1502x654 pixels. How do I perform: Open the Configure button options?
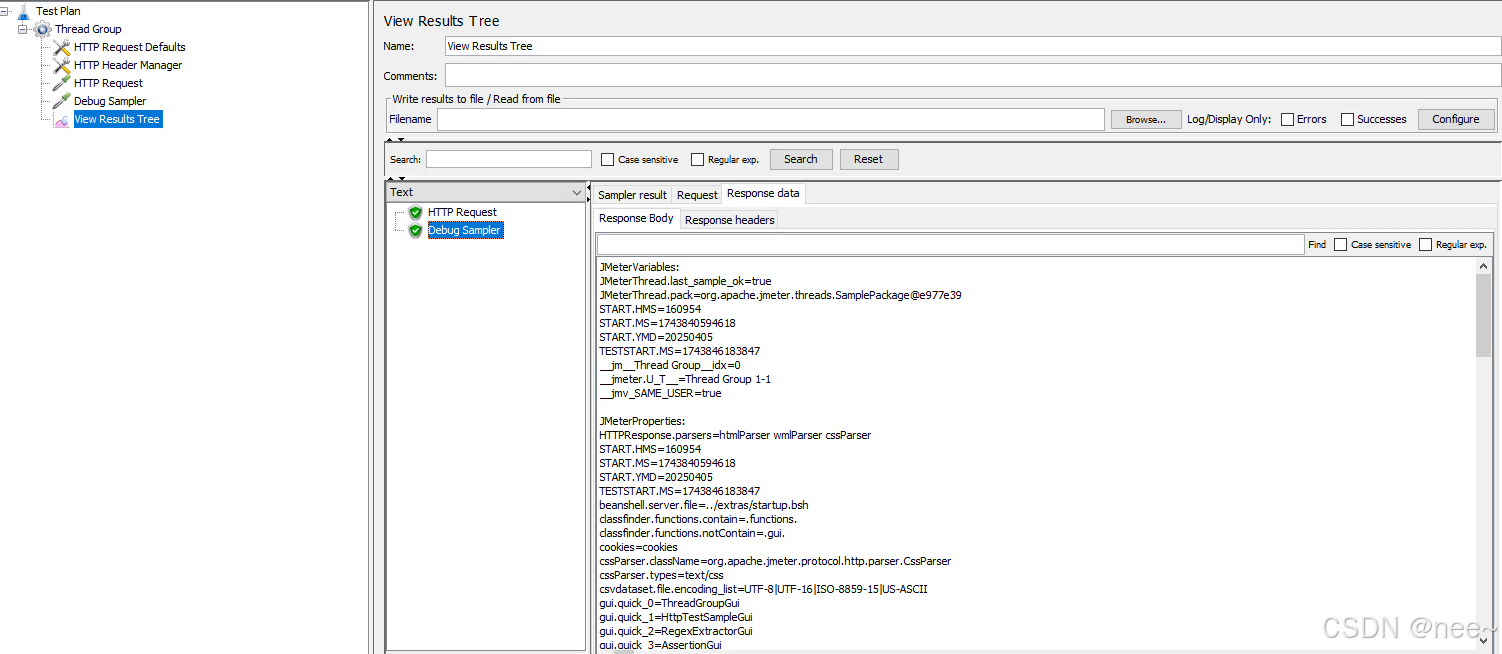coord(1455,119)
